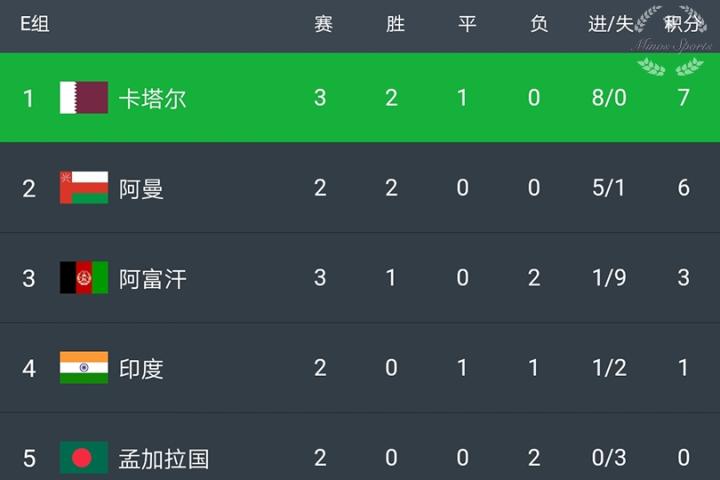Click the E组 group header label
The height and width of the screenshot is (480, 720).
[x=35, y=24]
